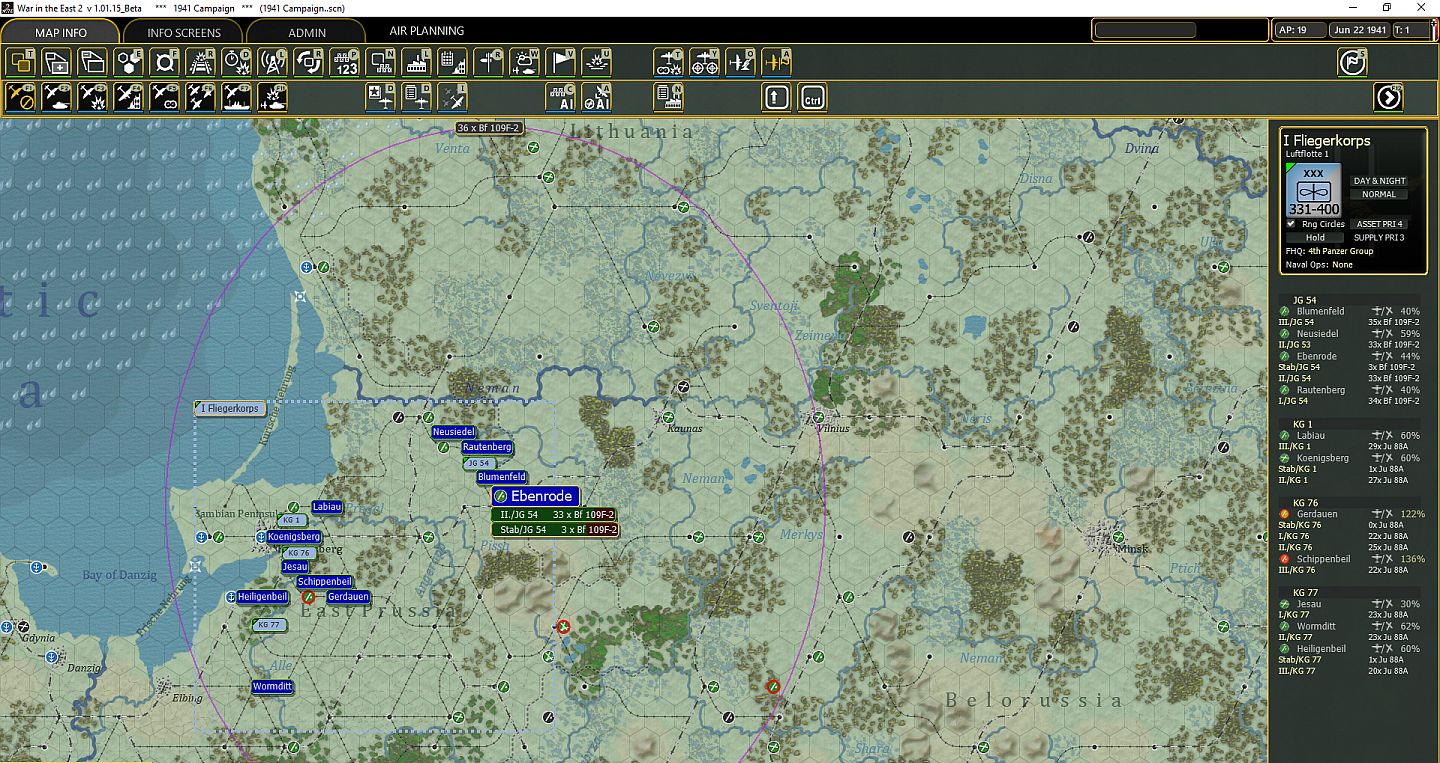Image resolution: width=1440 pixels, height=763 pixels.
Task: Click the list and aircraft icon with D hotkey
Action: (417, 97)
